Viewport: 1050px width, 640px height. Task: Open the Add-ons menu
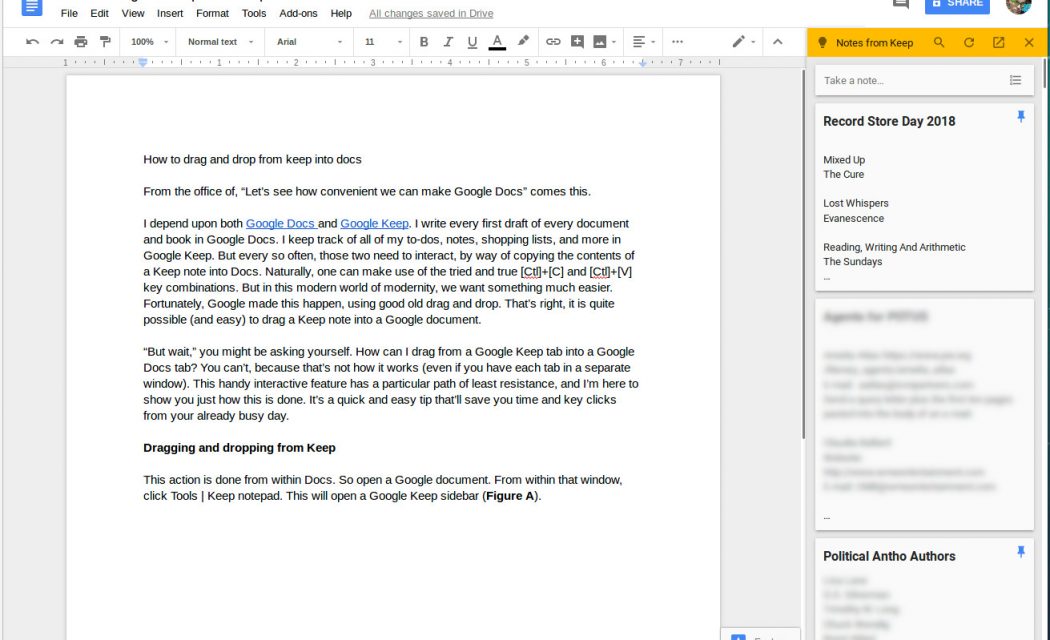(x=298, y=13)
